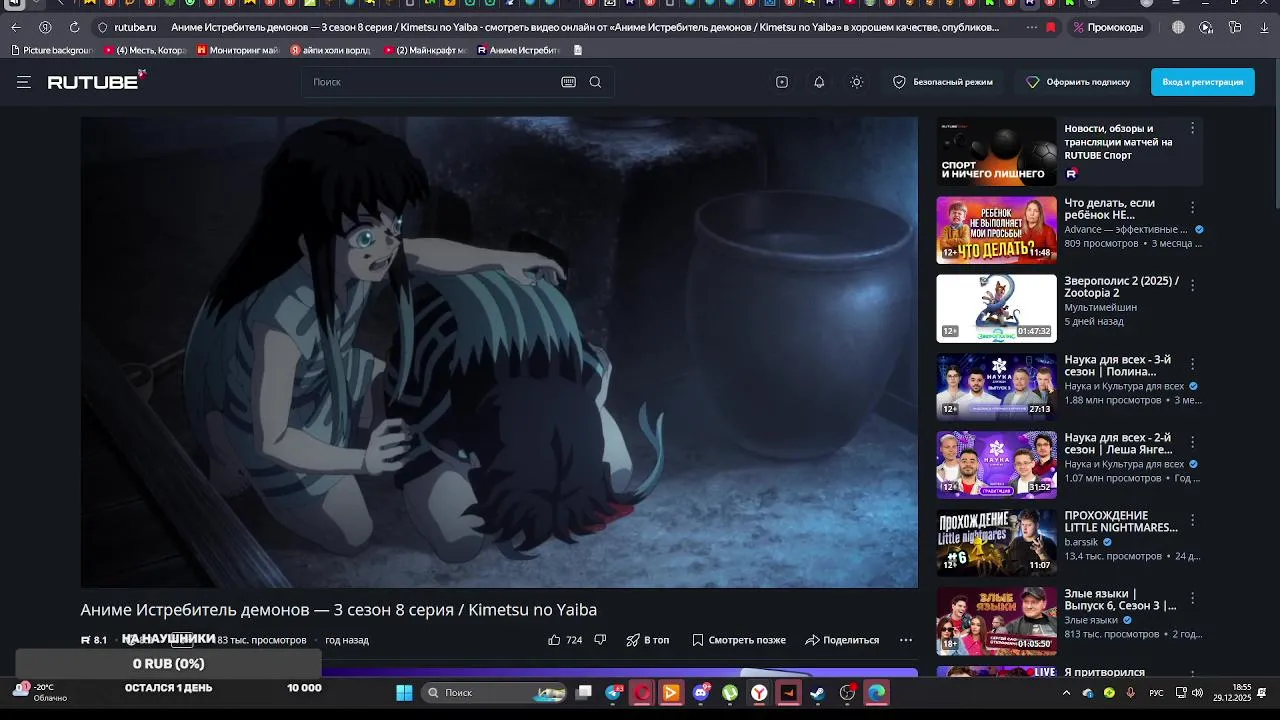Open (2) Майнкрафт bookmark
This screenshot has height=720, width=1280.
[425, 50]
